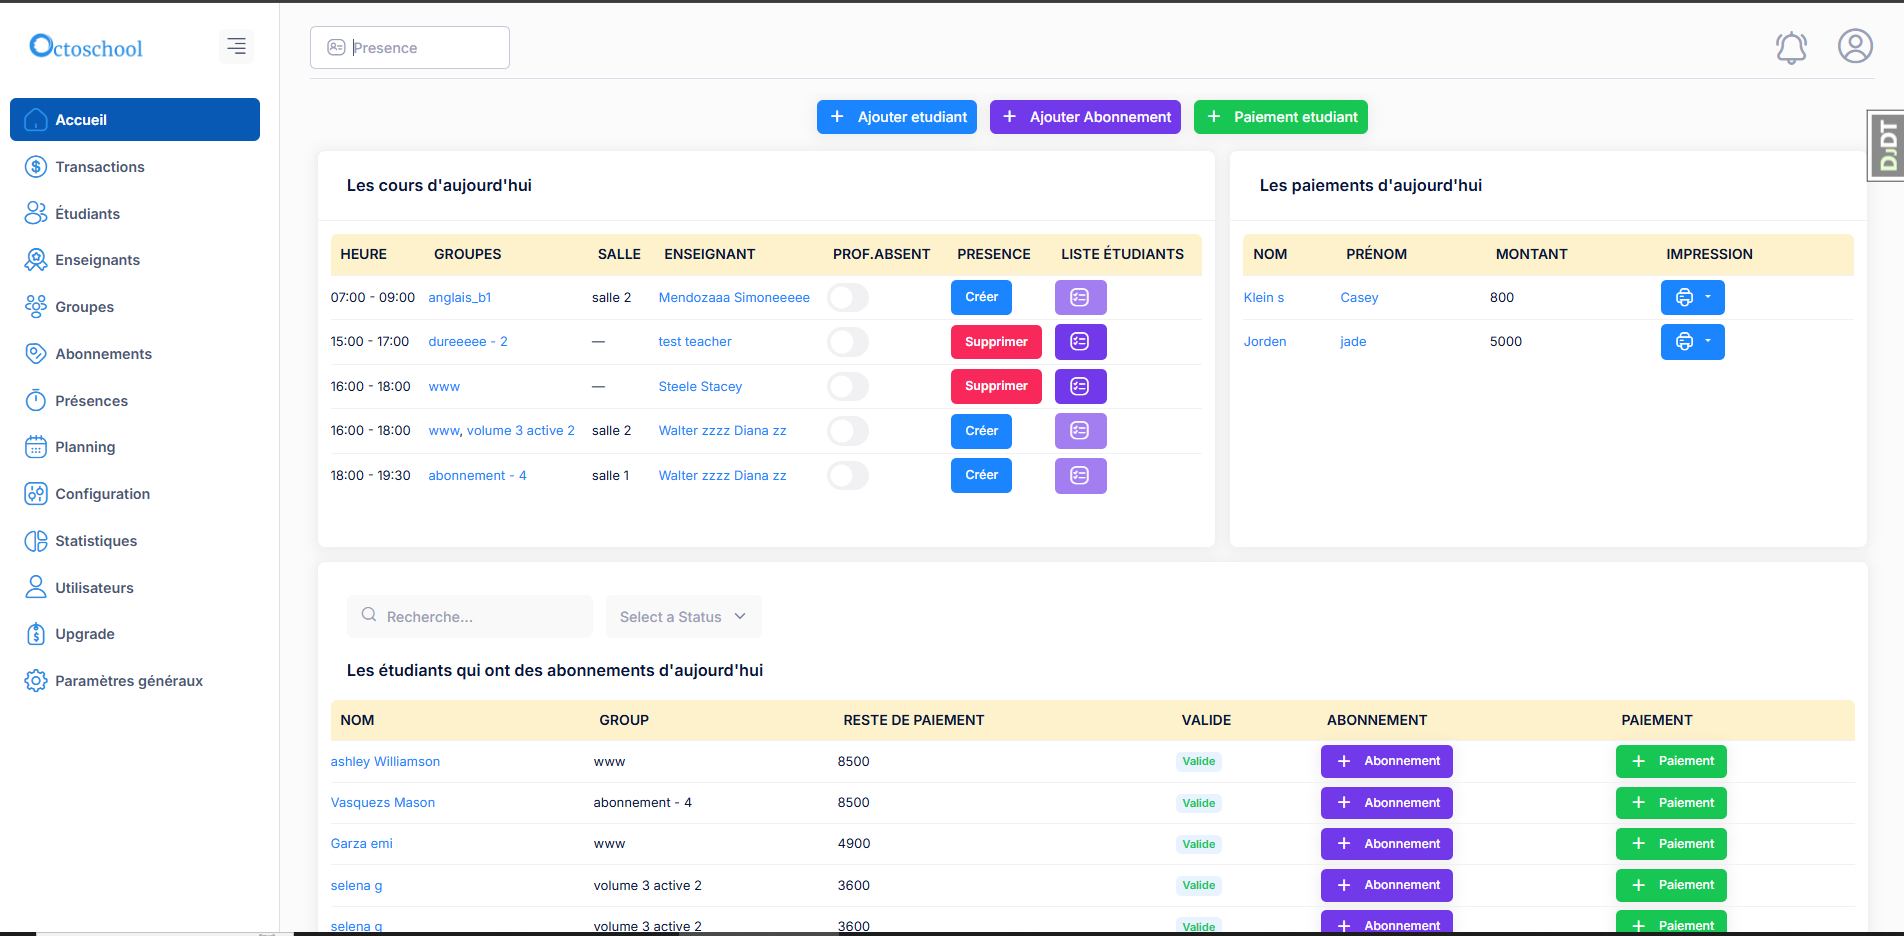The height and width of the screenshot is (936, 1904).
Task: Open student list icon for test teacher row
Action: tap(1080, 342)
